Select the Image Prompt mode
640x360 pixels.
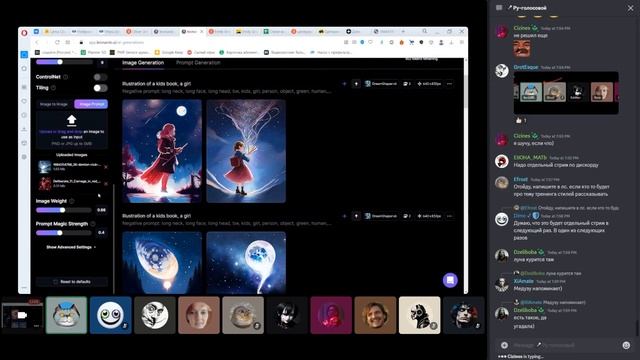(x=91, y=104)
